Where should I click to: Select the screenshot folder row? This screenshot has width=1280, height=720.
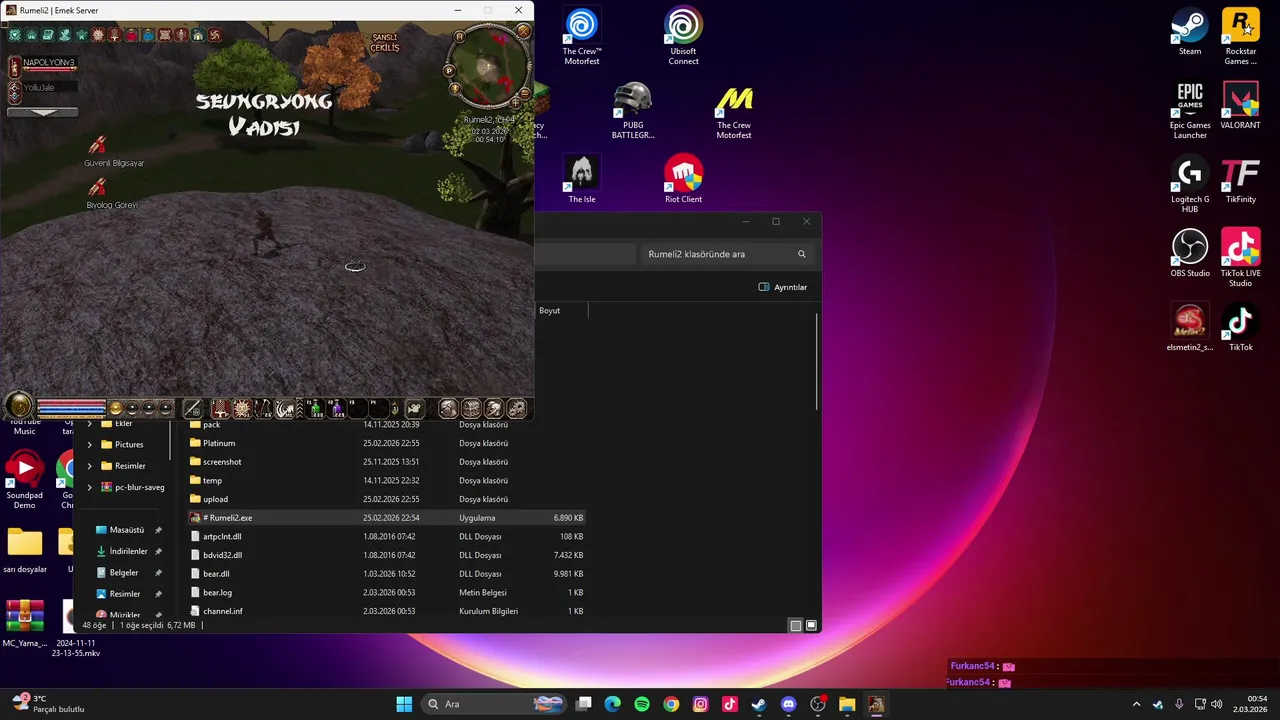(386, 462)
